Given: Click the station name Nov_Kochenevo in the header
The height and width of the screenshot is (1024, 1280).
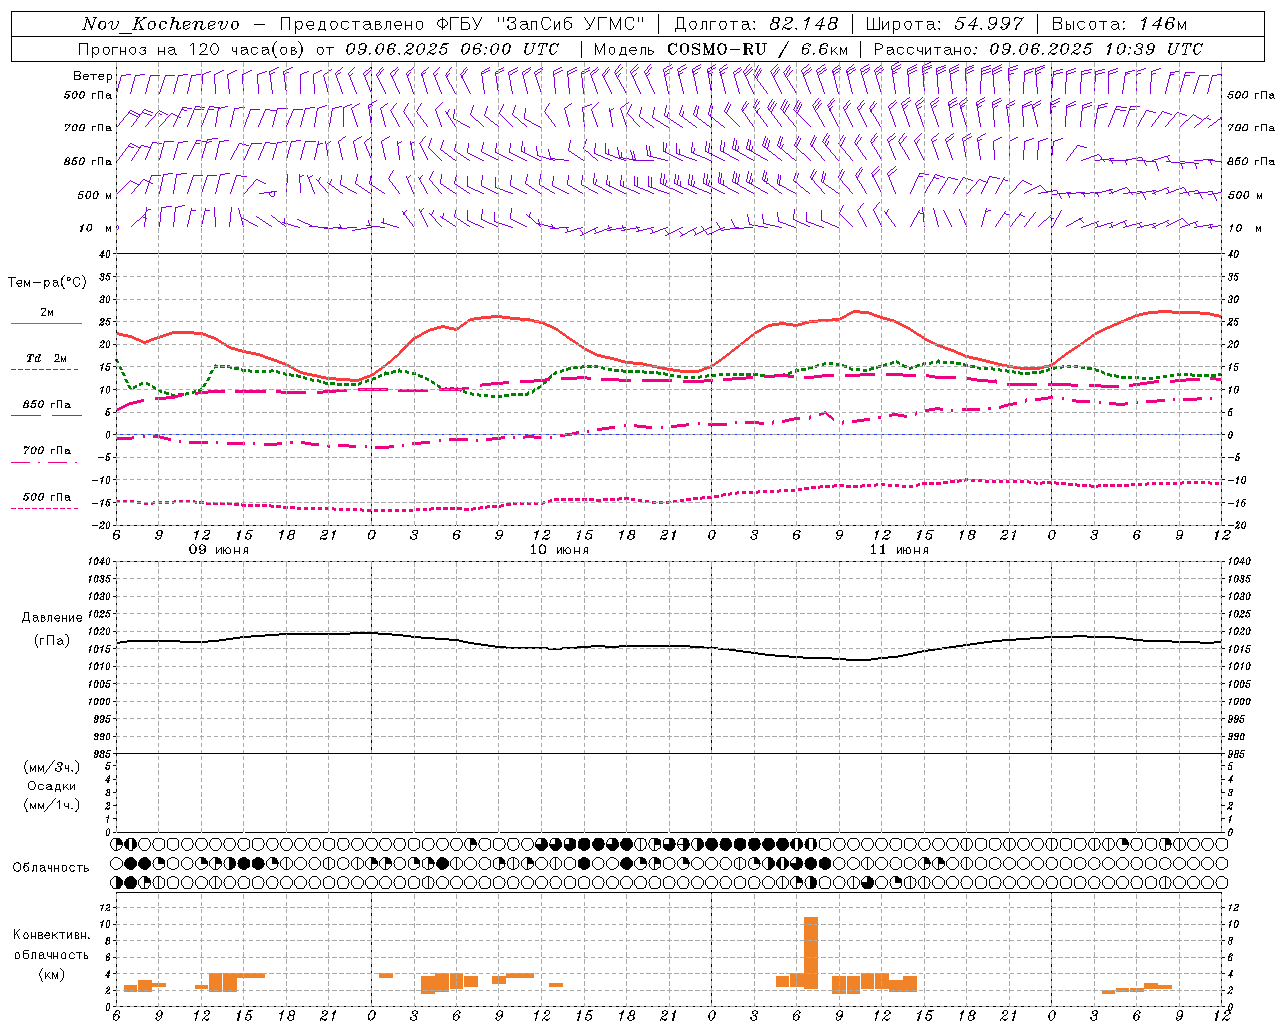Looking at the screenshot, I should [161, 24].
